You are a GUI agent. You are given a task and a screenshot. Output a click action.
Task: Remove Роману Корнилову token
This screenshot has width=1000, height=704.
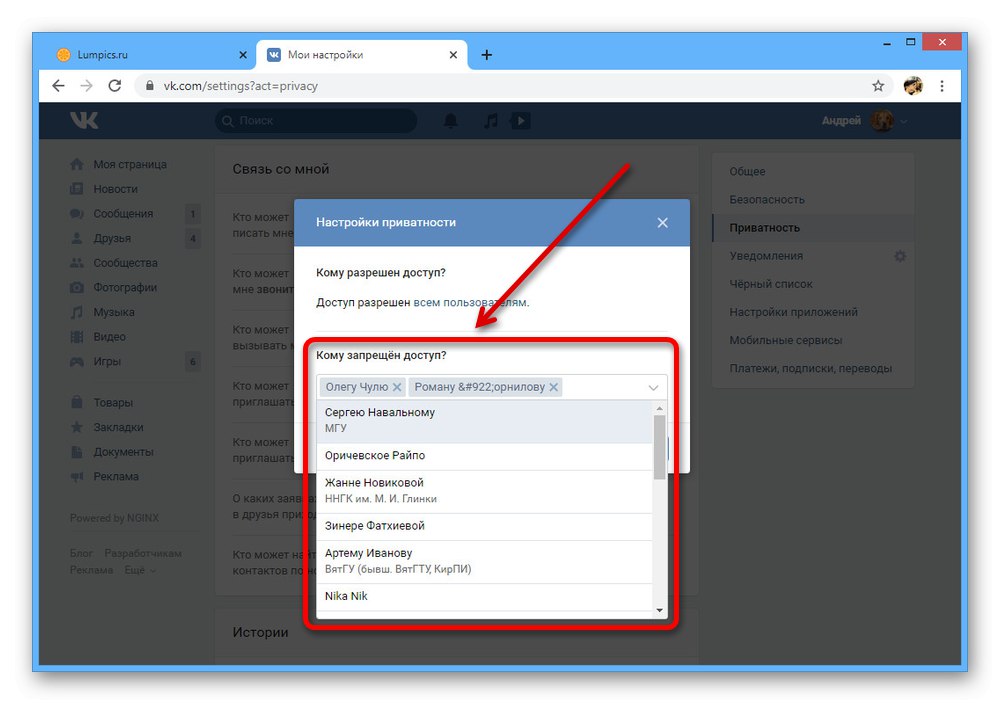(554, 387)
